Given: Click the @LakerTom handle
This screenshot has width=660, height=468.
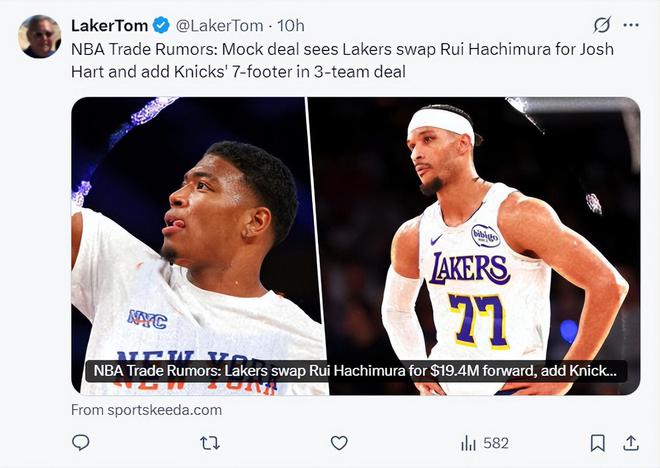Looking at the screenshot, I should [x=220, y=25].
